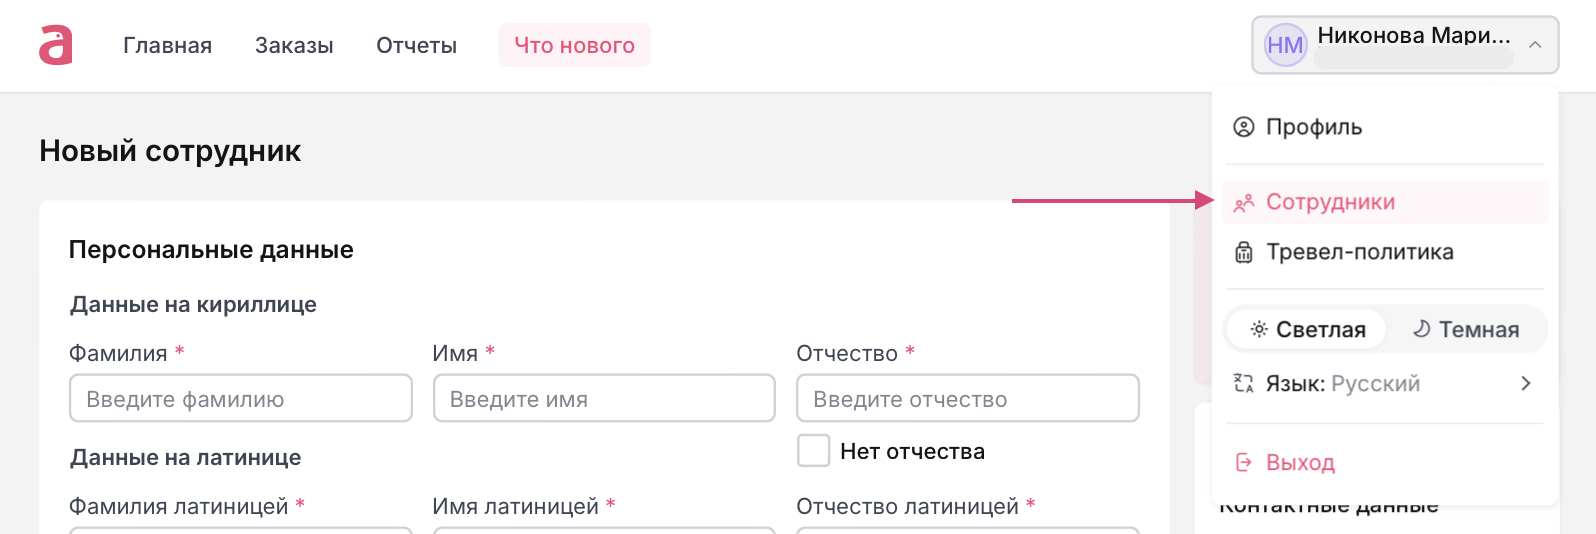
Task: Click the HM user avatar
Action: (x=1284, y=45)
